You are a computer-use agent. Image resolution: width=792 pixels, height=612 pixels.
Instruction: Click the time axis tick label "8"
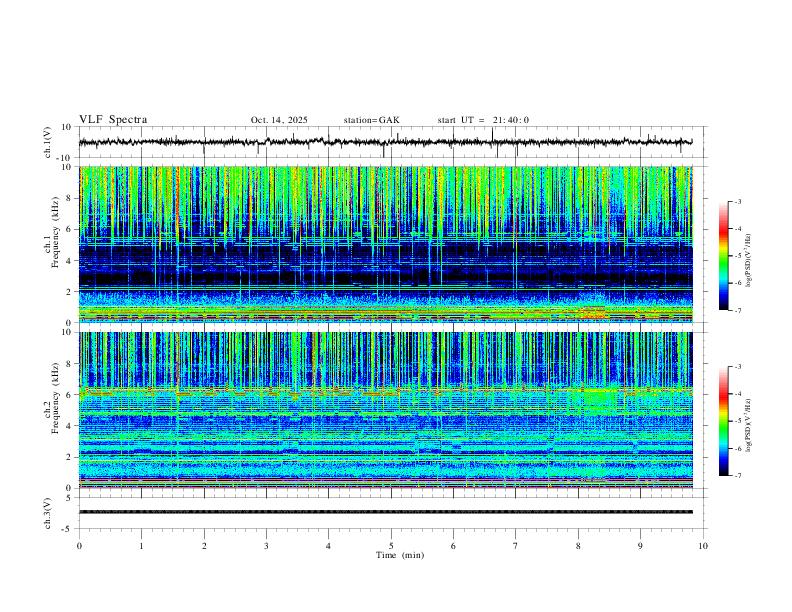tap(578, 546)
